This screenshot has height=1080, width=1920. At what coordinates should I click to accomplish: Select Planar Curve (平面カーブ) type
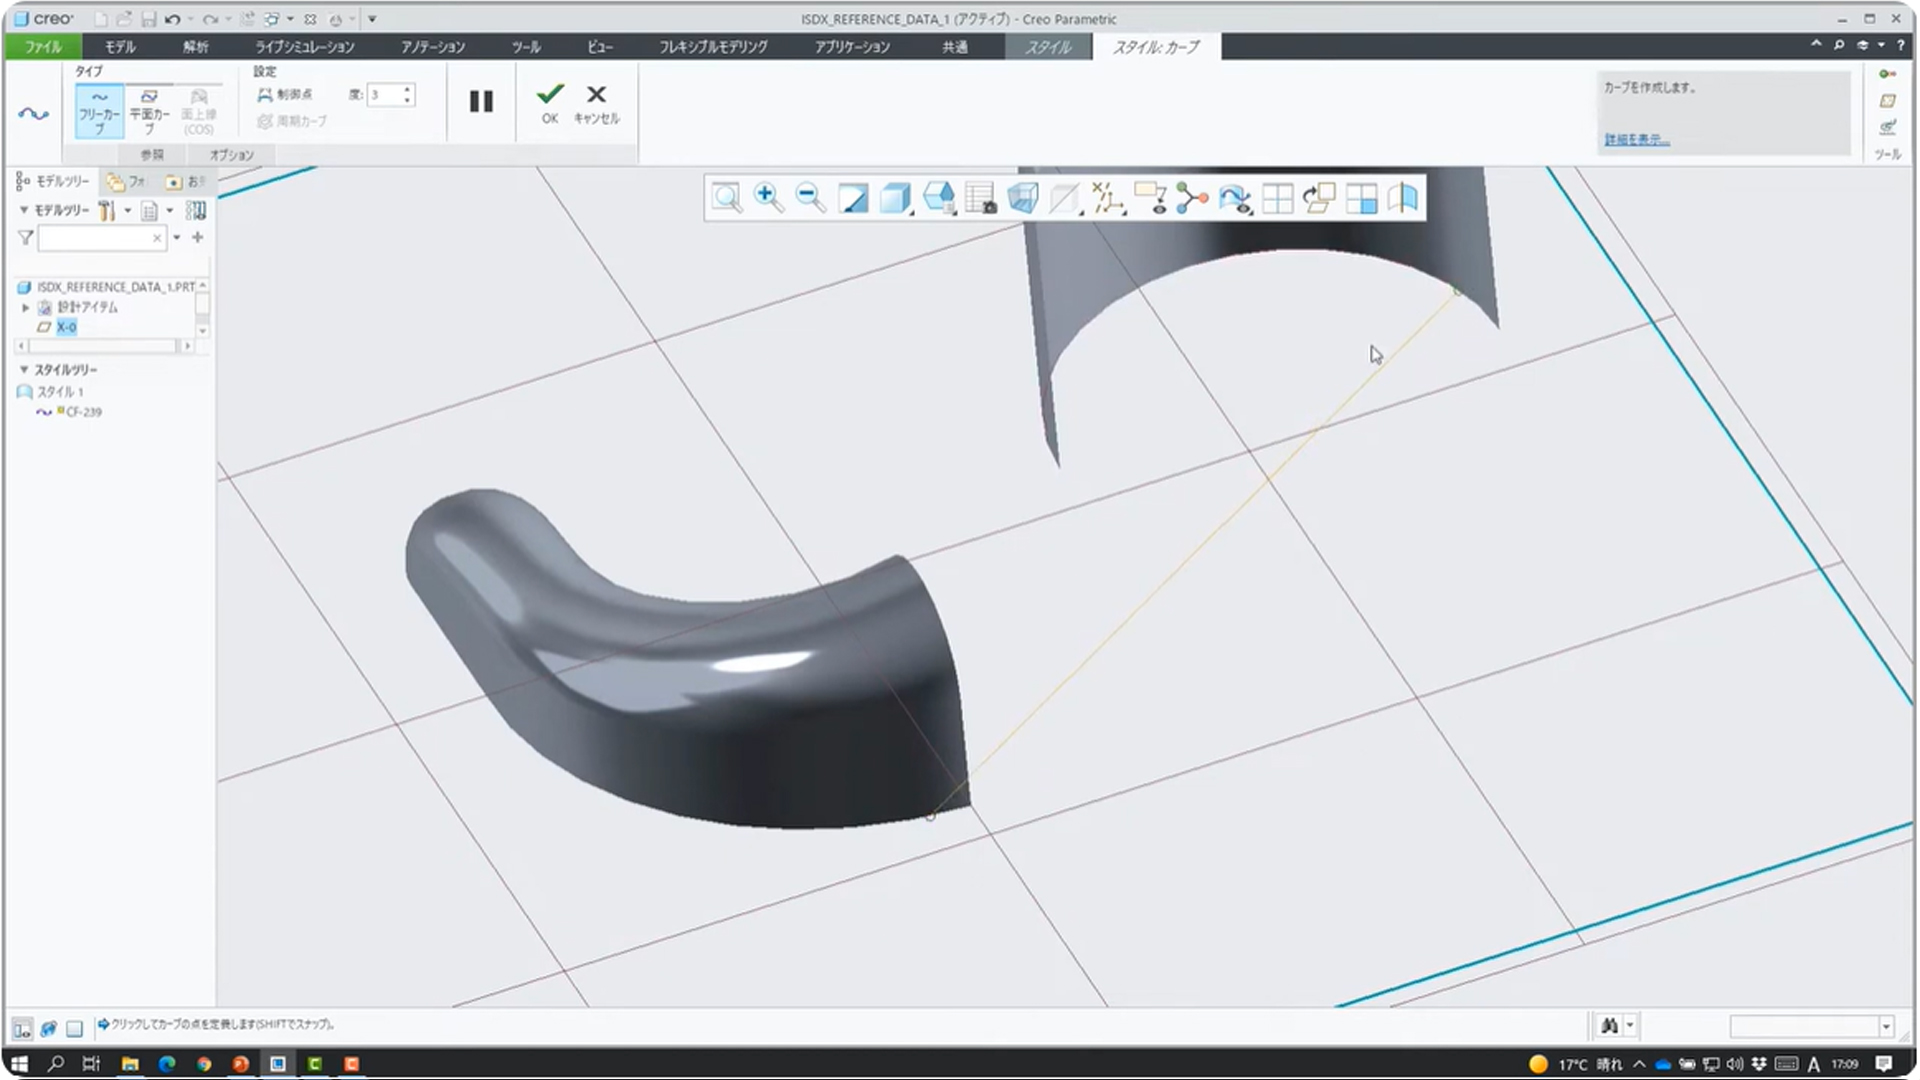(x=149, y=110)
